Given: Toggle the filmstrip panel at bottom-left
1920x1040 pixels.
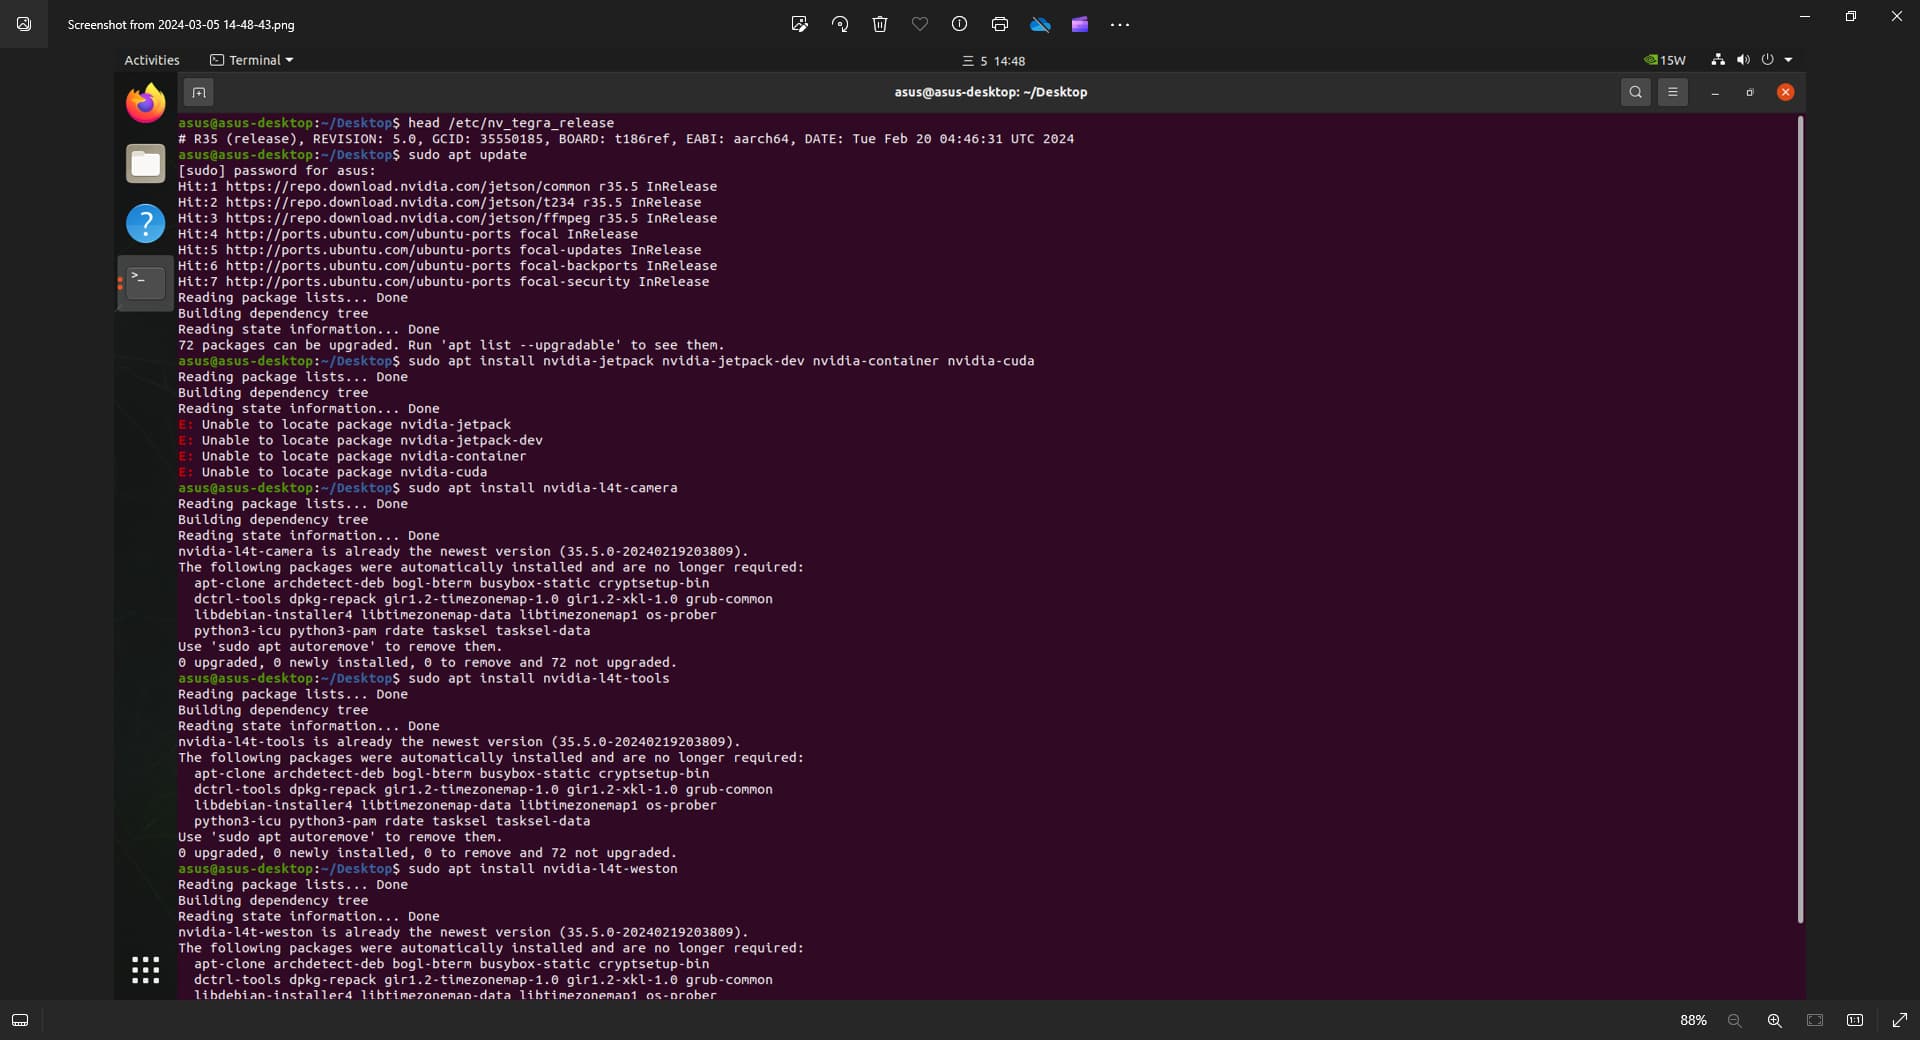Looking at the screenshot, I should [x=20, y=1020].
